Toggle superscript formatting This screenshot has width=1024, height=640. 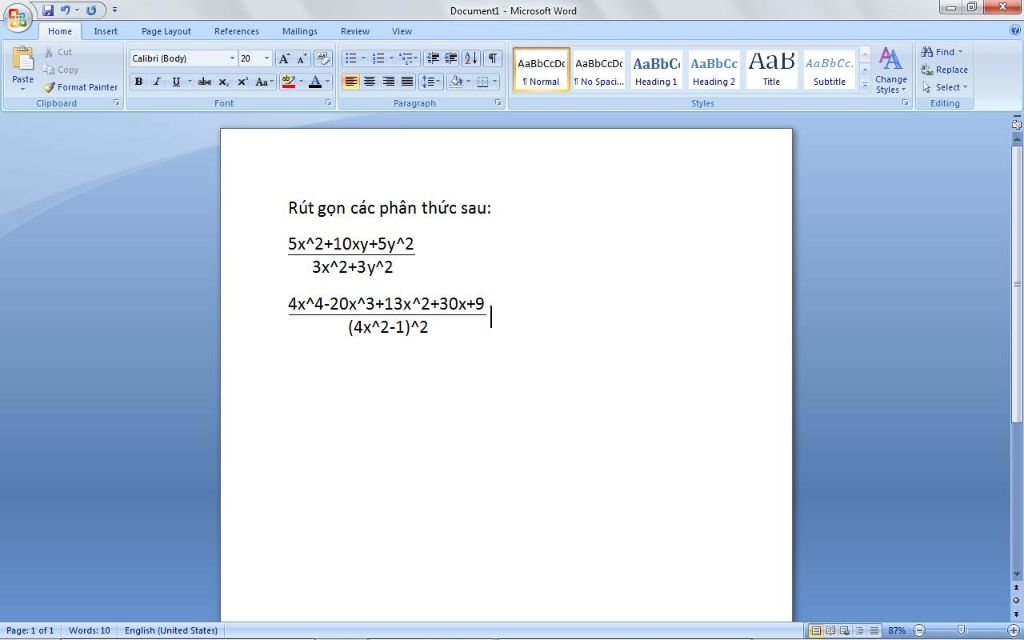coord(242,82)
